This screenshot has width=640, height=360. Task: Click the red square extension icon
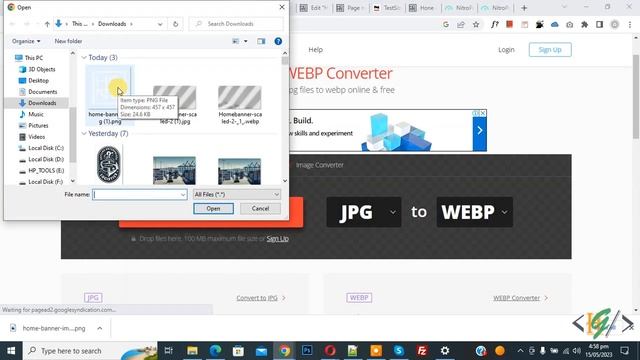tap(509, 24)
